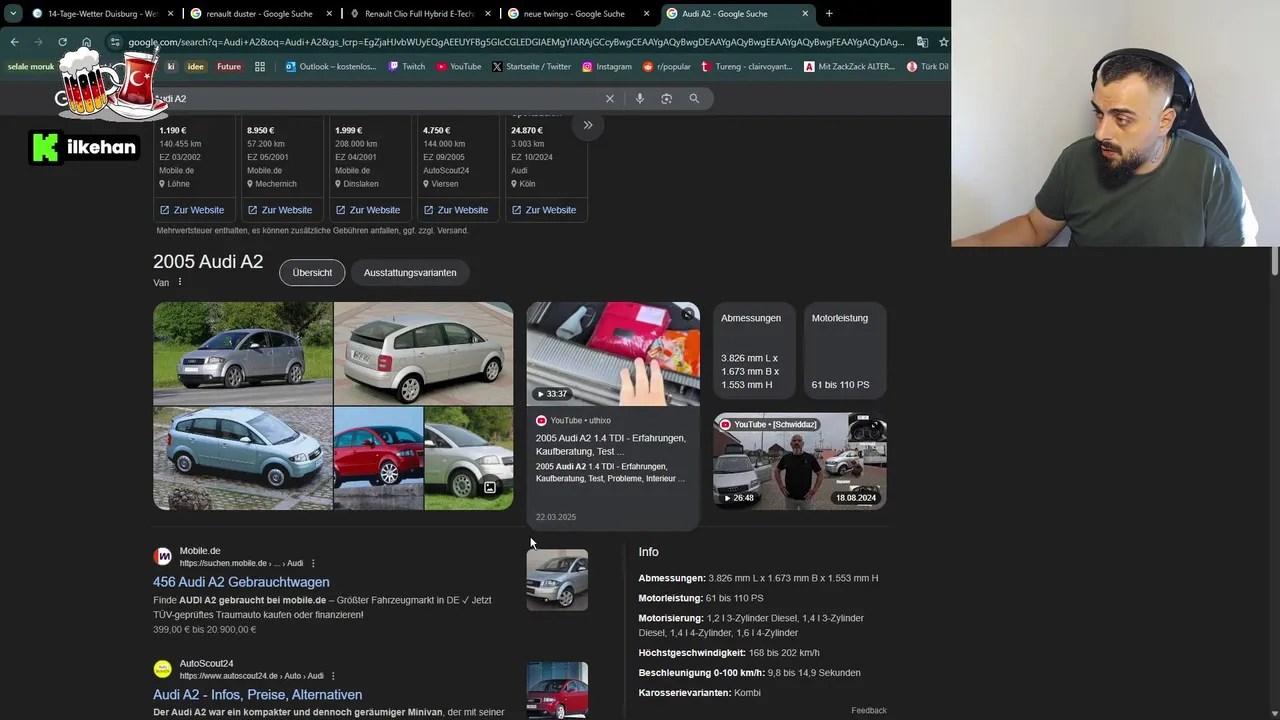Open Zur Website for the Viersen listing
This screenshot has height=720, width=1280.
pos(455,210)
